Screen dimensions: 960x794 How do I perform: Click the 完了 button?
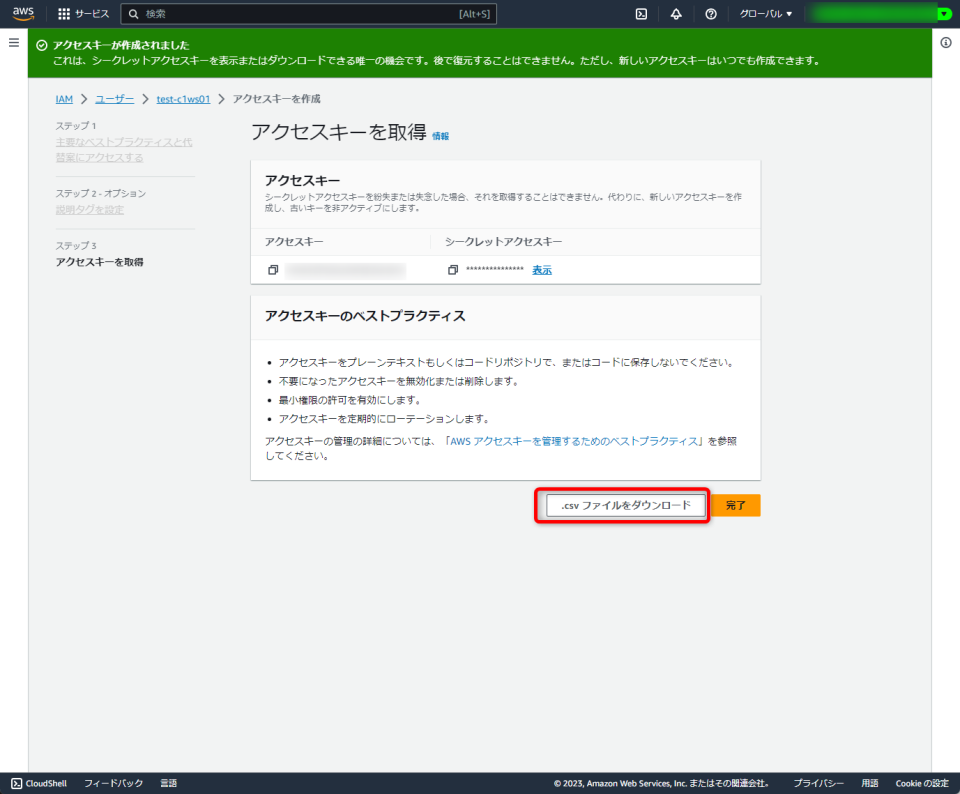coord(735,505)
